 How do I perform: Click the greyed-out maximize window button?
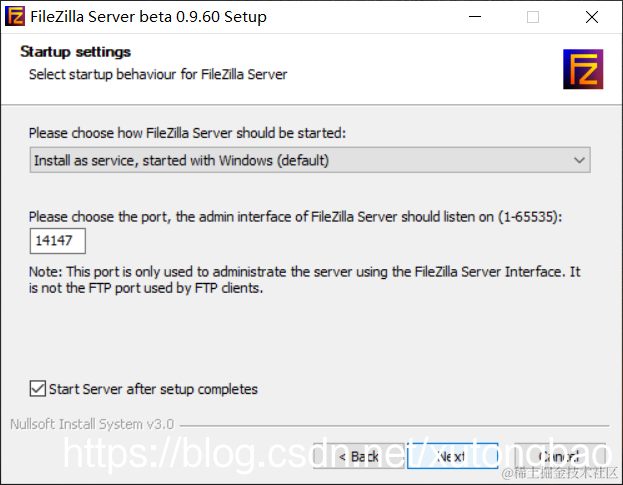click(x=533, y=17)
